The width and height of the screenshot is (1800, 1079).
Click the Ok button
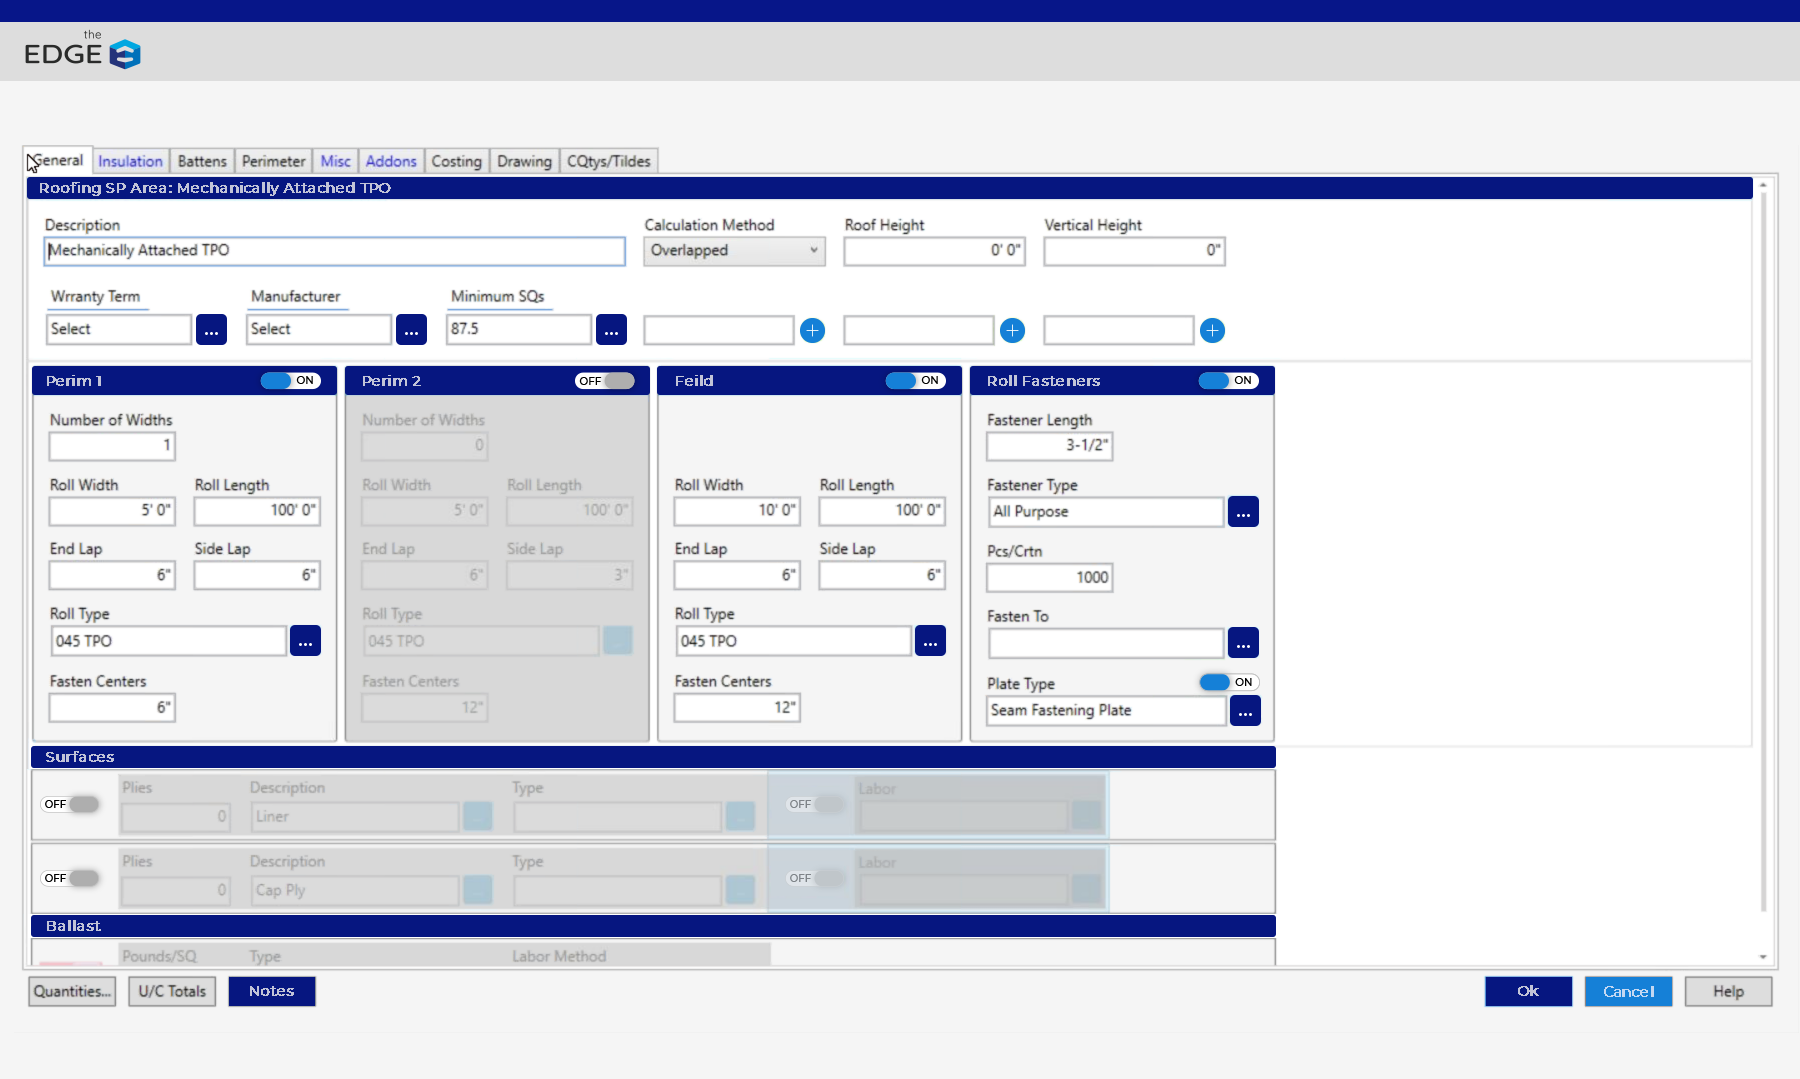tap(1527, 991)
